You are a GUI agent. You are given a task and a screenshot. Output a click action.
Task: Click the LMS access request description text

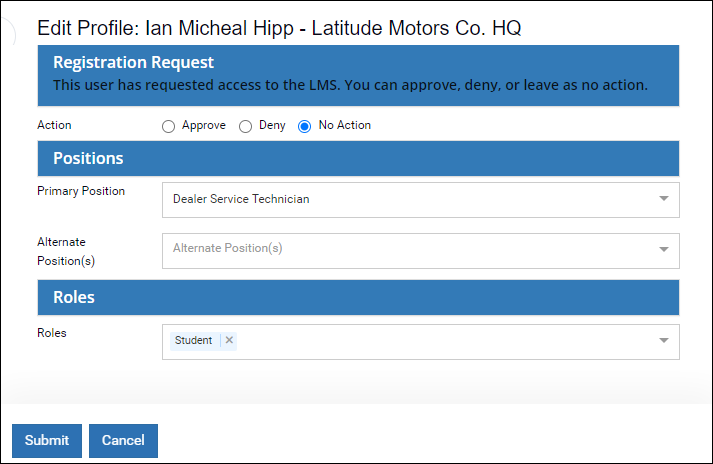point(350,85)
